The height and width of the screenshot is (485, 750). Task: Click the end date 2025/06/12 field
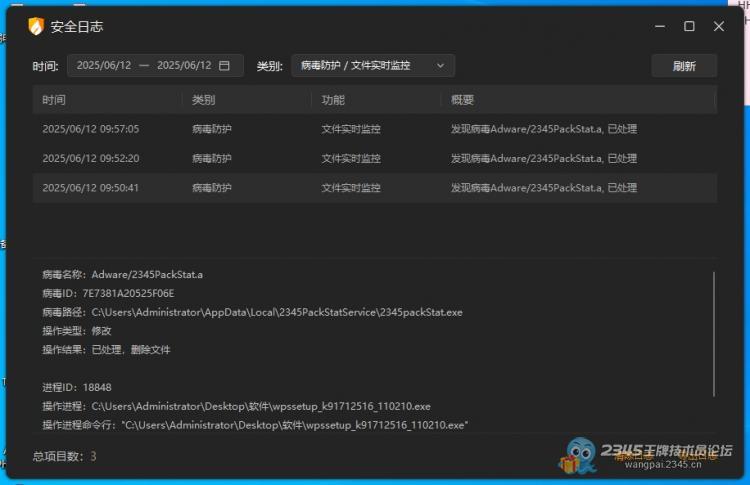184,66
